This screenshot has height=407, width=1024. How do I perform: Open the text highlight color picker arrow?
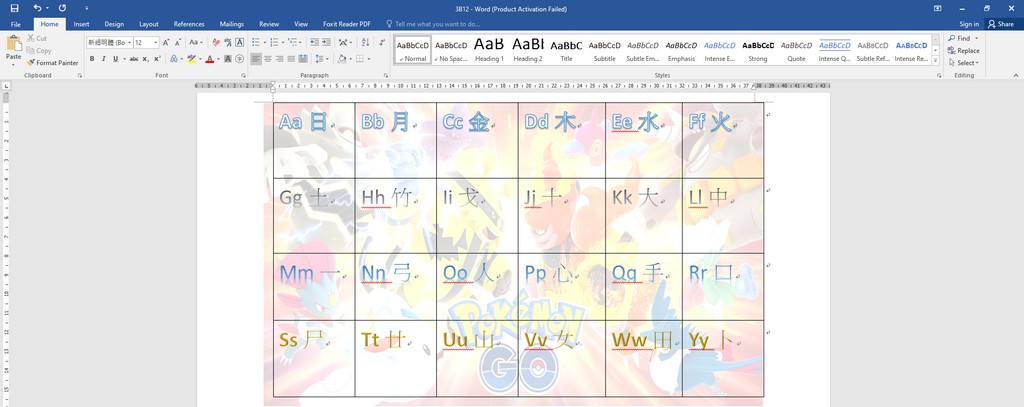click(x=200, y=59)
